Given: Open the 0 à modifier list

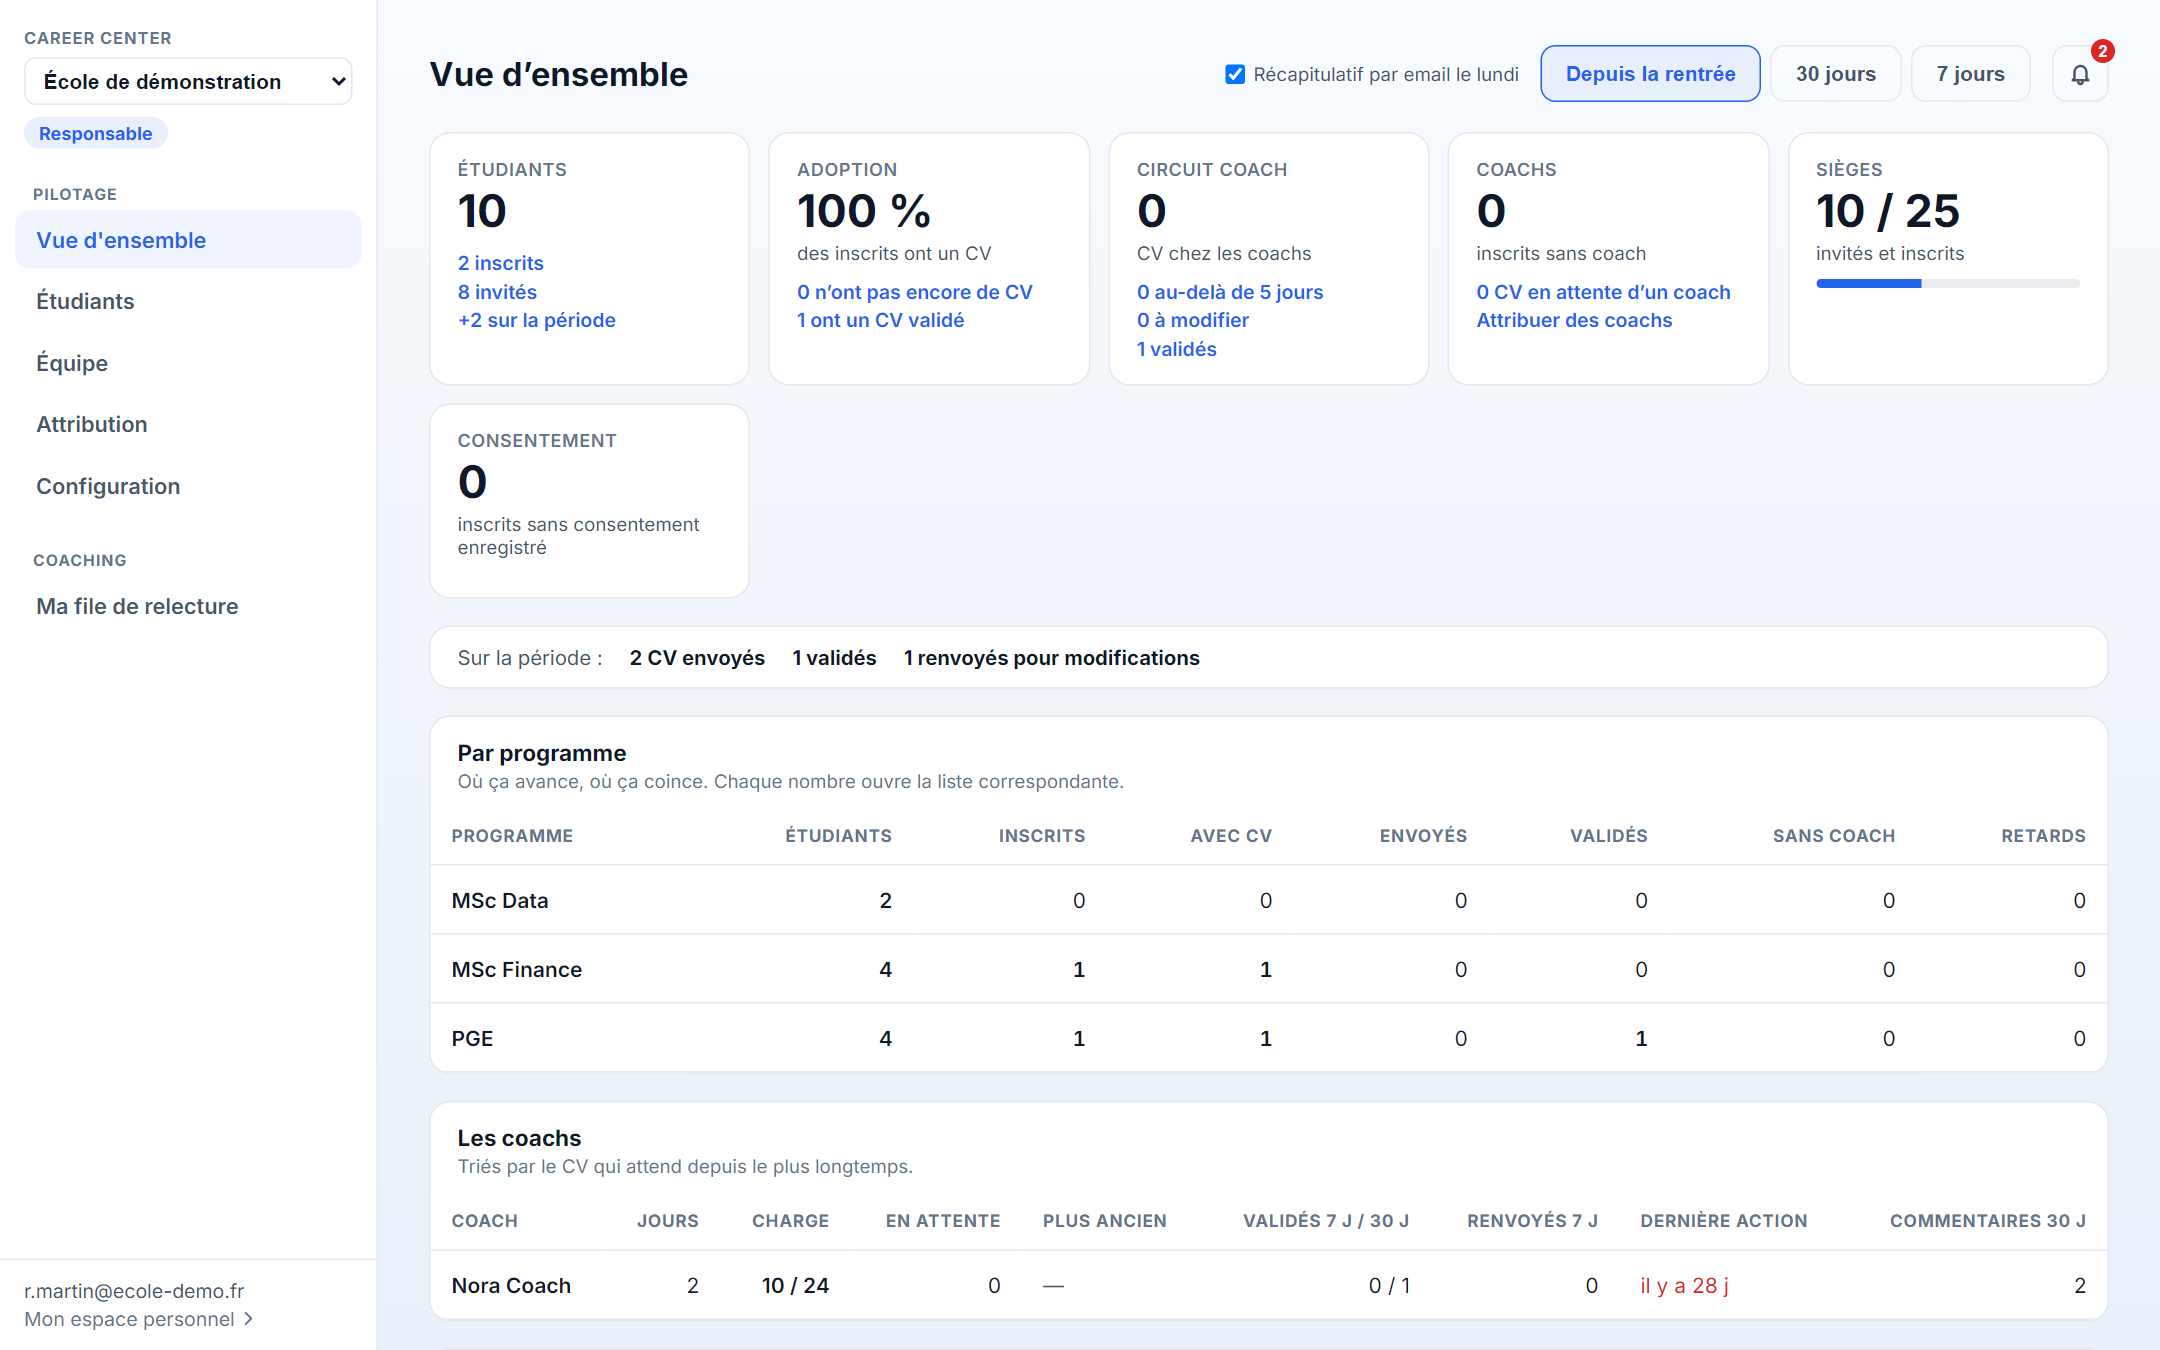Looking at the screenshot, I should 1192,320.
